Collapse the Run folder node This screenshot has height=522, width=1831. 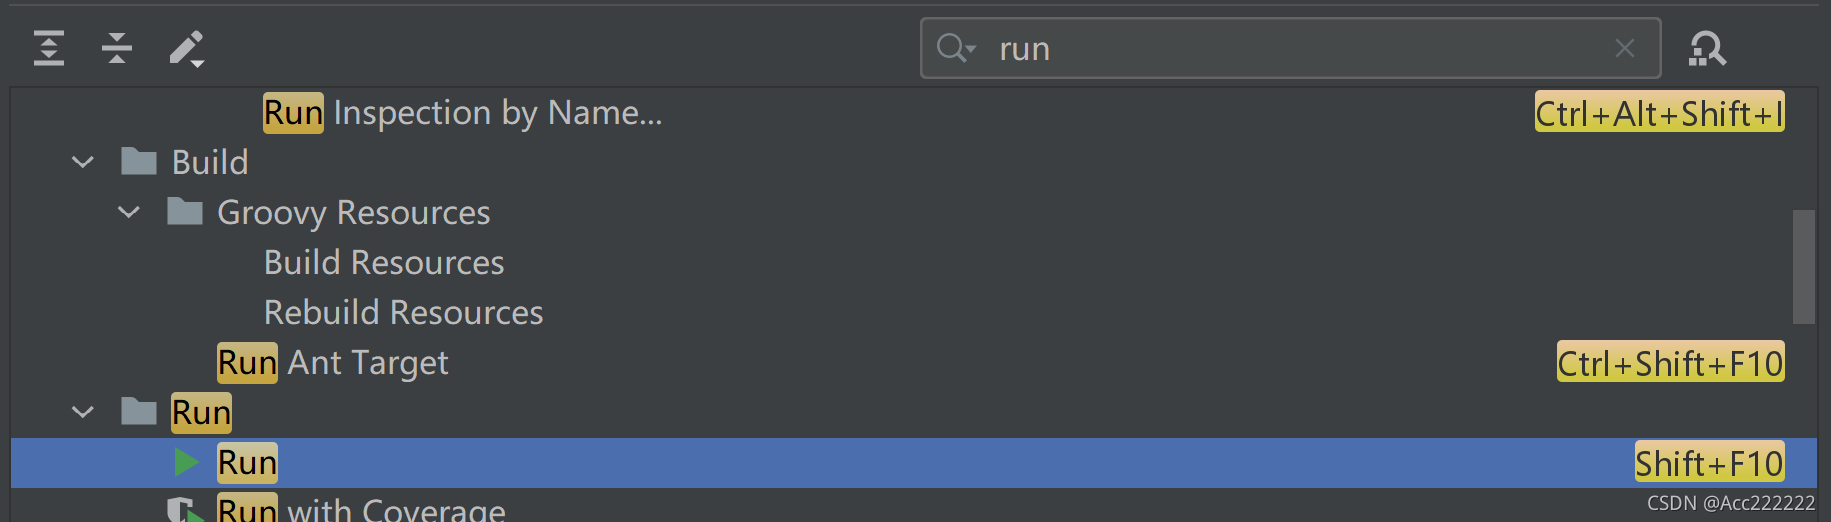click(83, 411)
